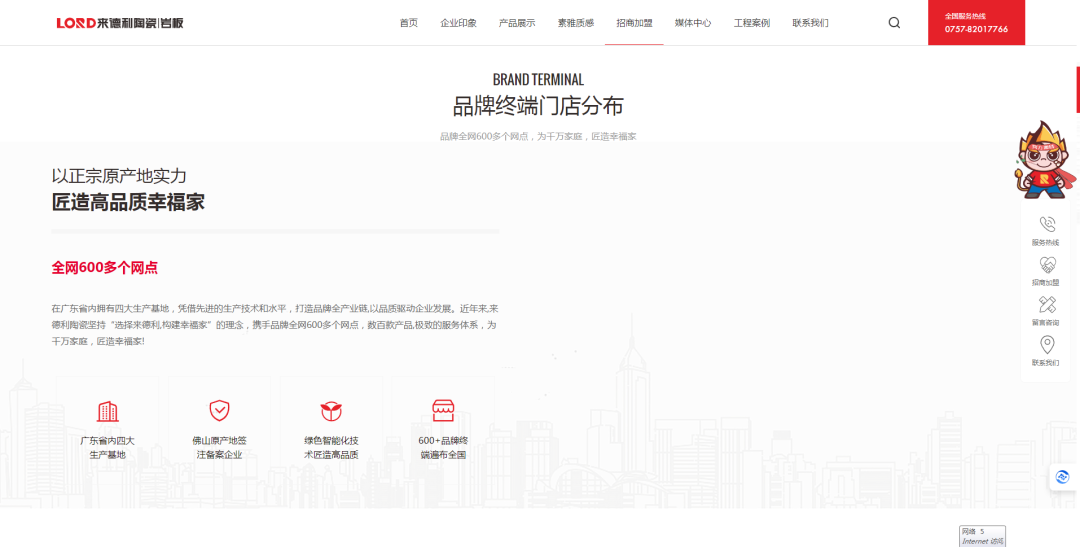The image size is (1080, 547).
Task: Open the 素雅质感 navigation item
Action: pos(575,23)
